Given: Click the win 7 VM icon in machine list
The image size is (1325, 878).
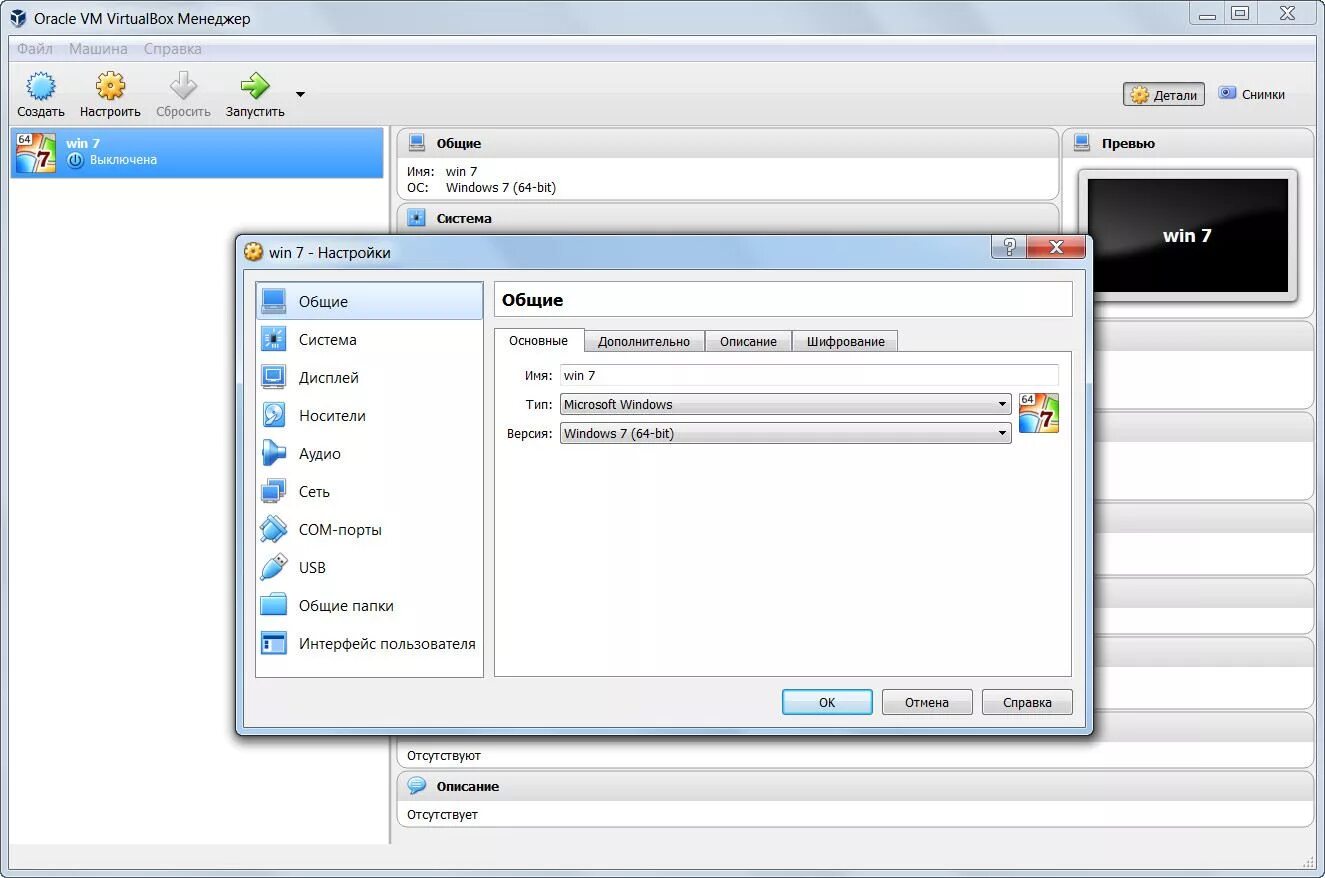Looking at the screenshot, I should click(36, 153).
